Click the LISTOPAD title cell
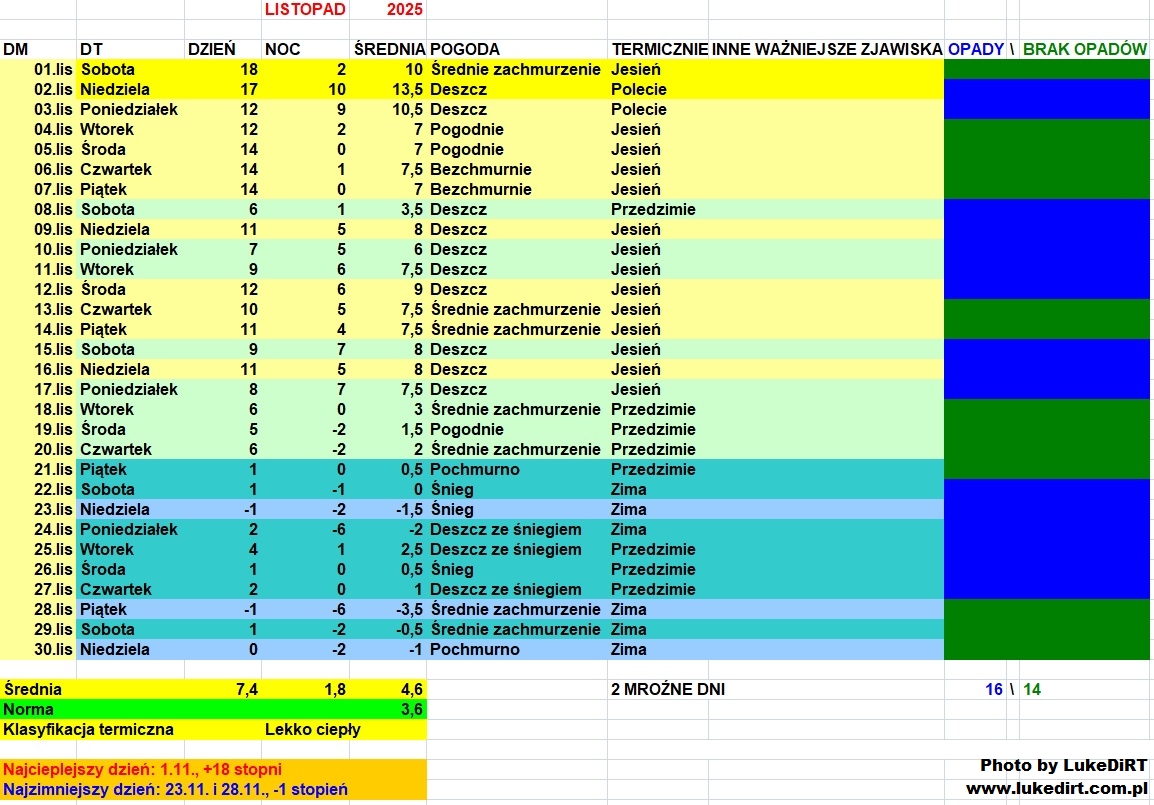 click(305, 10)
